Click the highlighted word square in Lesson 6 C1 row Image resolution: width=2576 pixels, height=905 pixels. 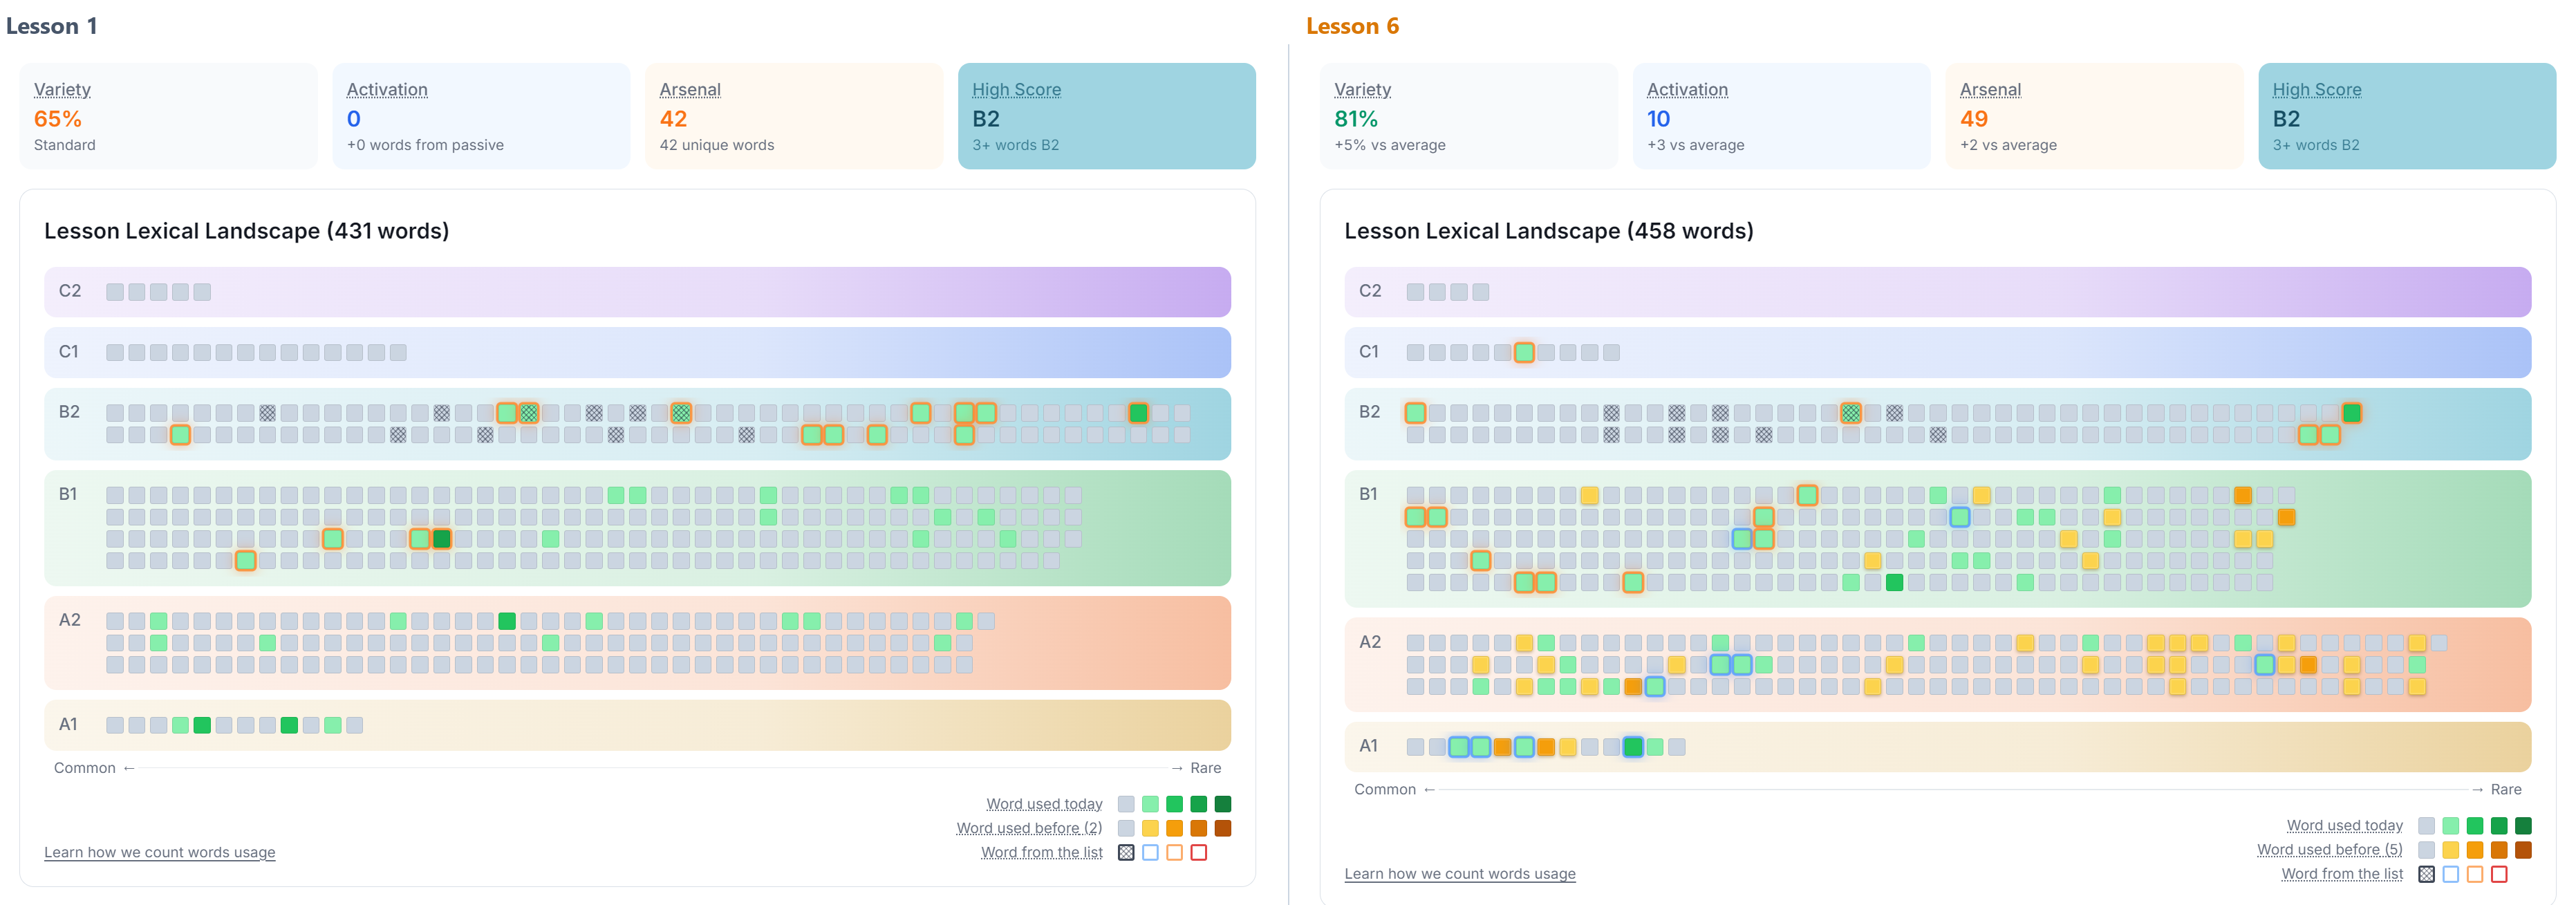[x=1524, y=352]
